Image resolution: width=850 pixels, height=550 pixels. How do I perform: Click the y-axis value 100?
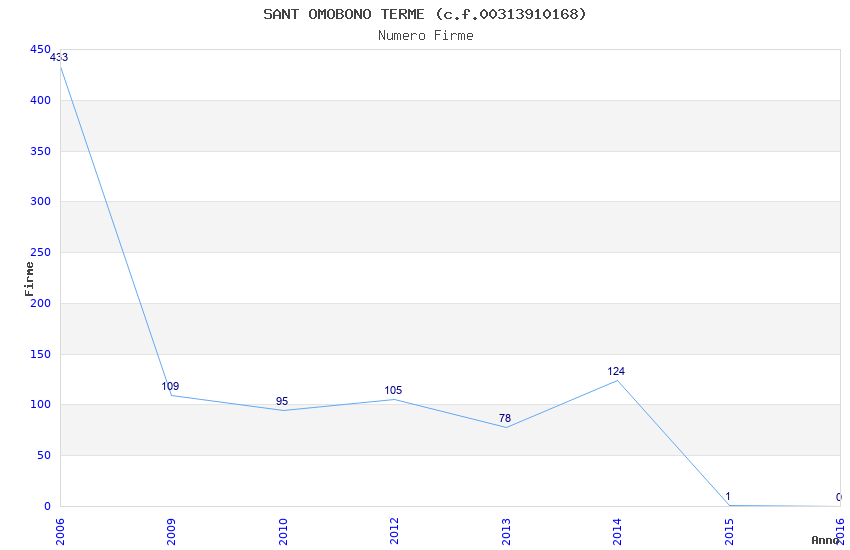(x=40, y=404)
